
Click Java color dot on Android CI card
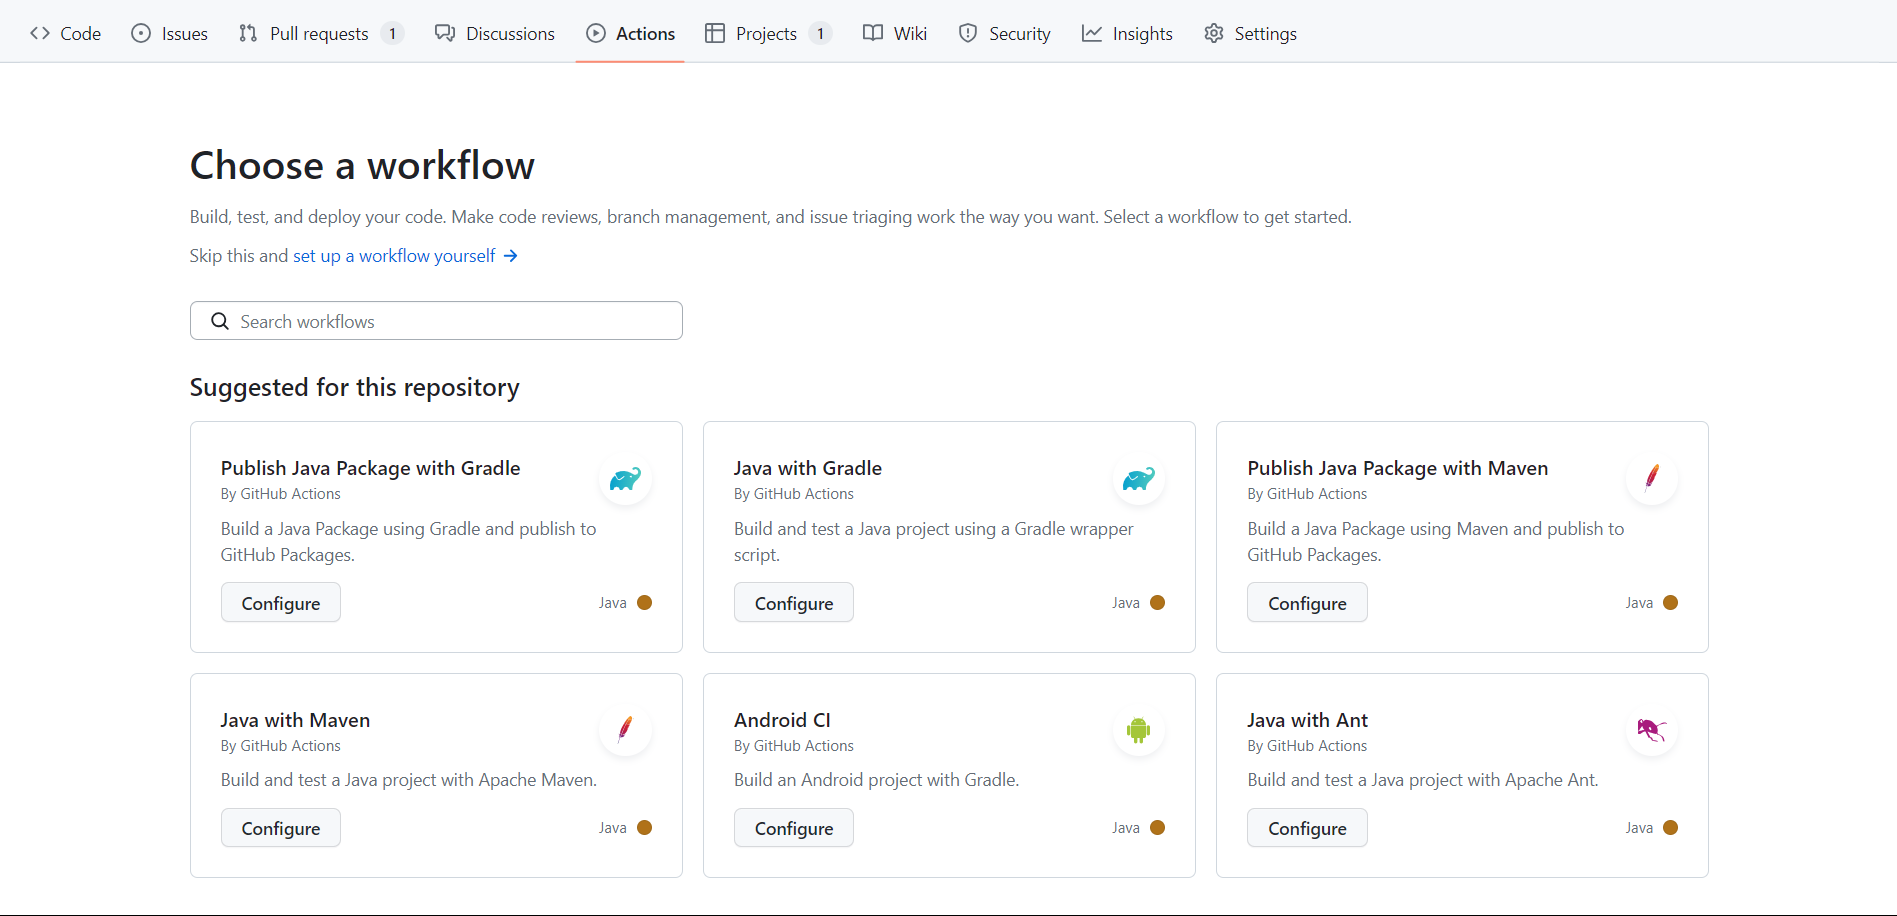1158,828
